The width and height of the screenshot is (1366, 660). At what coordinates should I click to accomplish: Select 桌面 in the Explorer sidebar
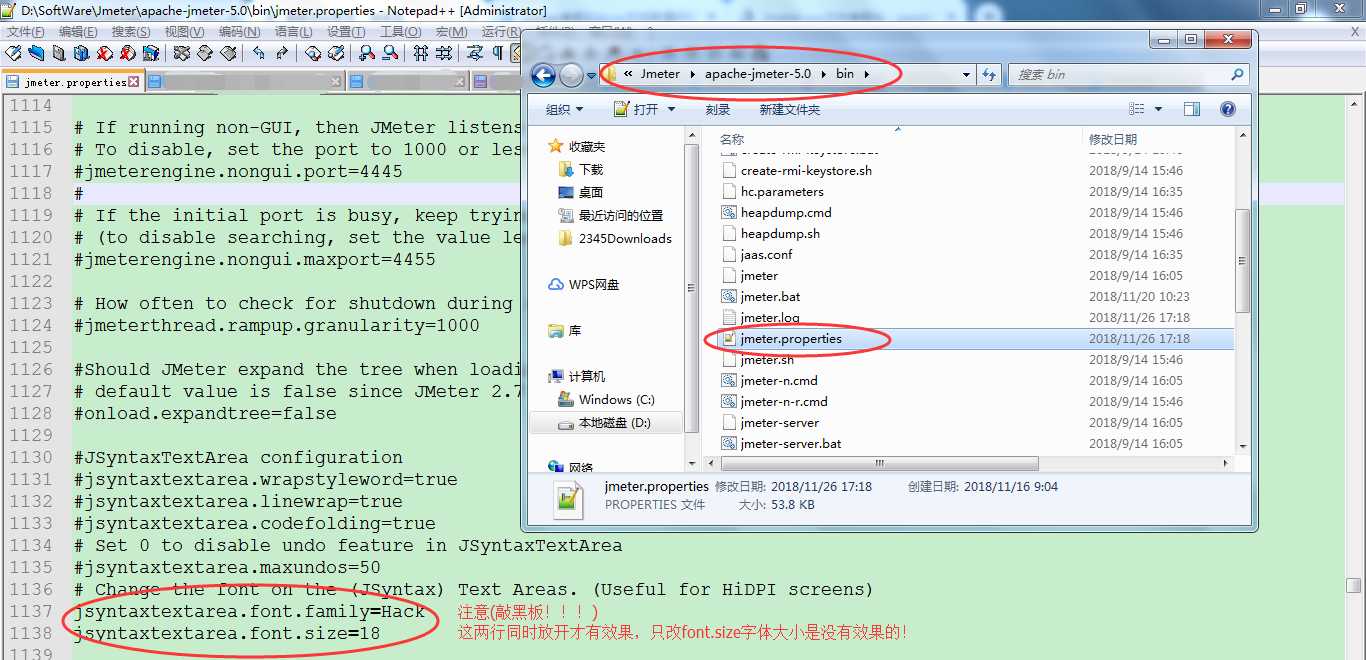click(581, 192)
